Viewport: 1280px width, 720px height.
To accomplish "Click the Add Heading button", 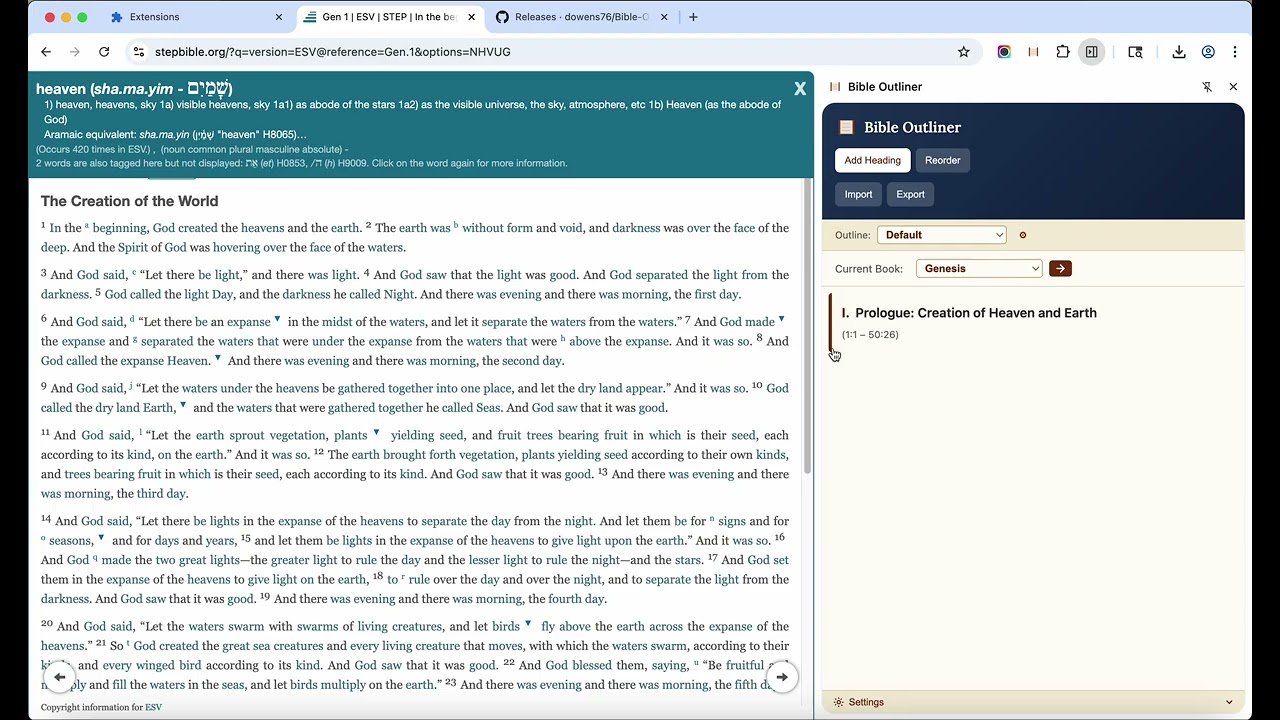I will [x=872, y=160].
